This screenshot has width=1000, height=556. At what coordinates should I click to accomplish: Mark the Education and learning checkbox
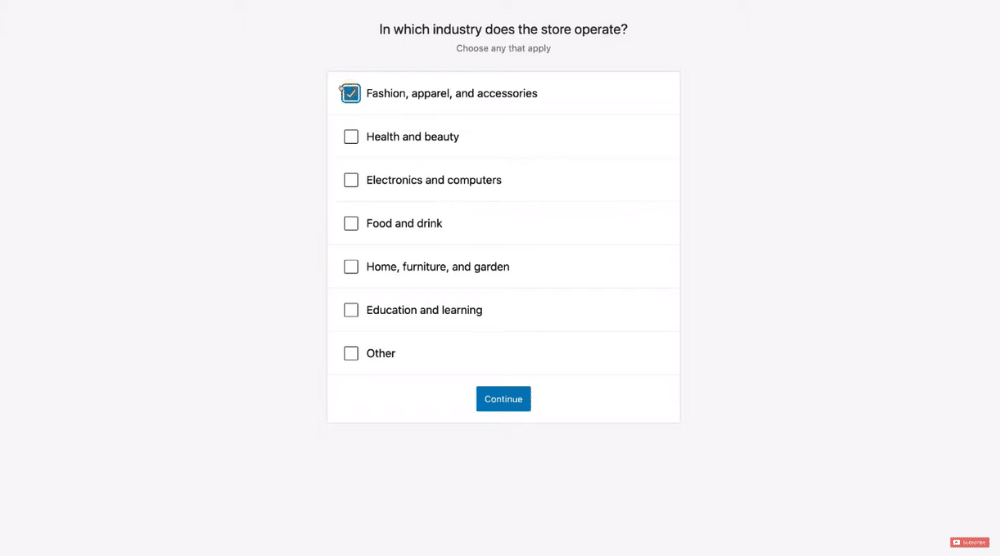(351, 310)
